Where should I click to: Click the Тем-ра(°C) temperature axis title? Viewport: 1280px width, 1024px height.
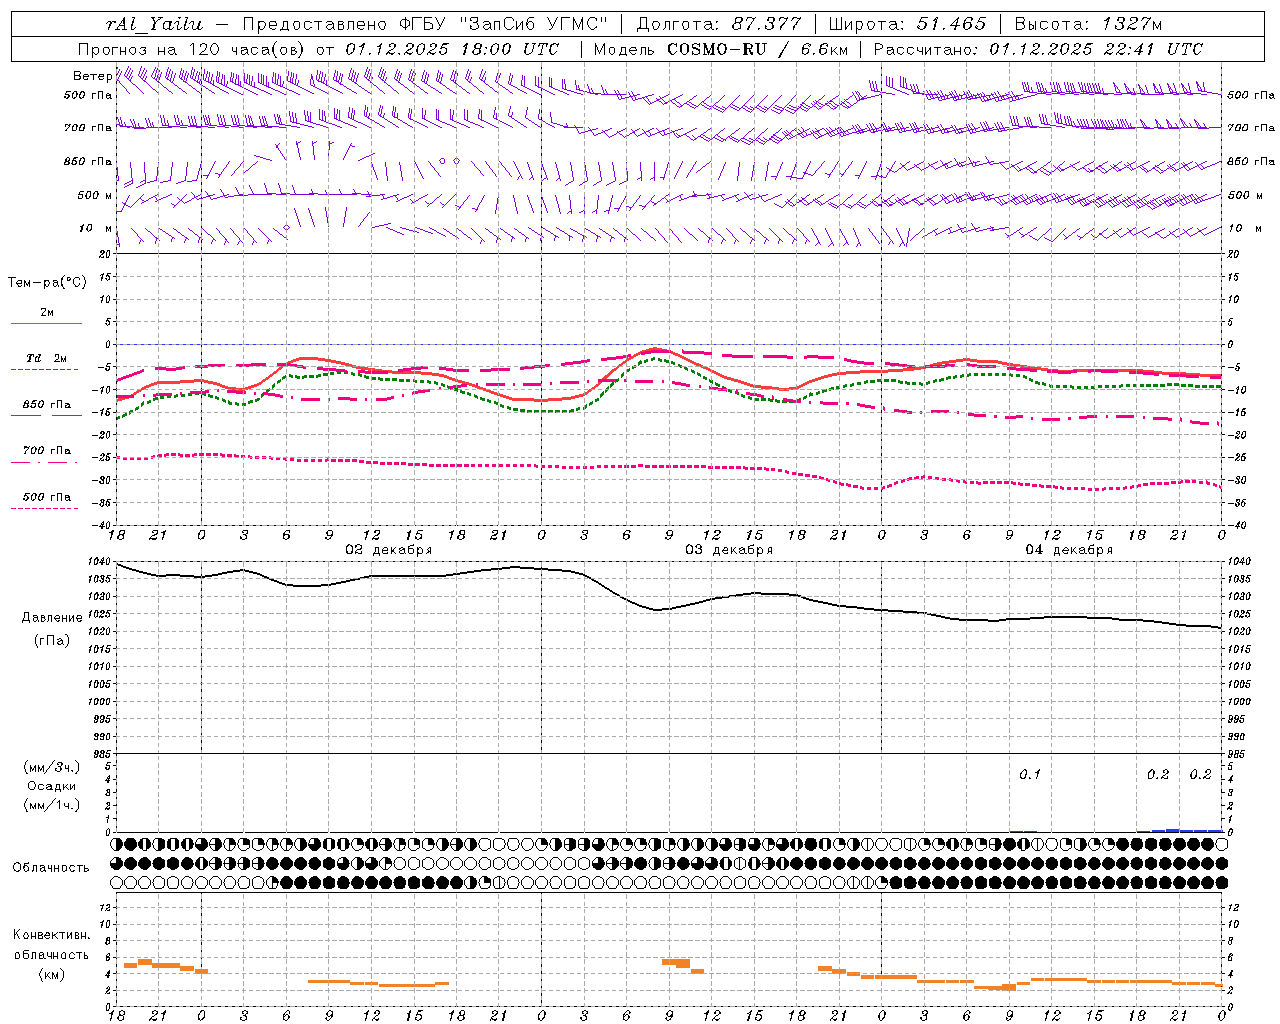tap(47, 283)
